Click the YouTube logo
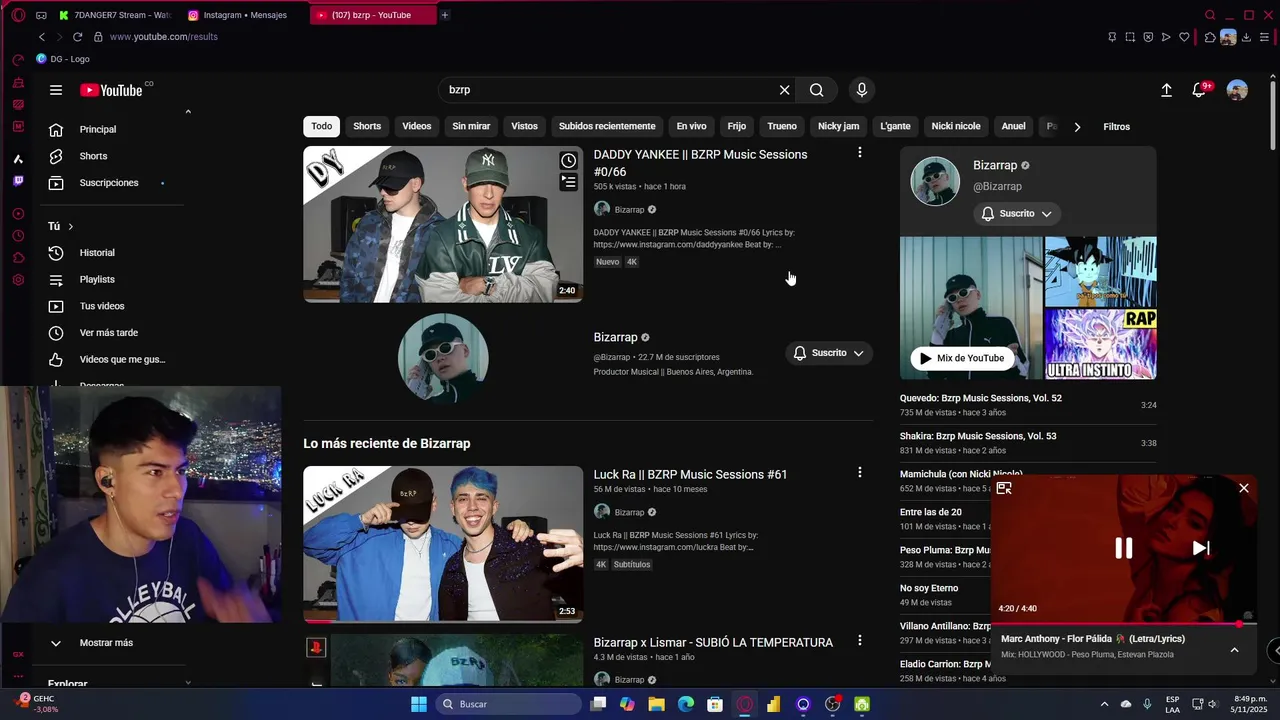 pyautogui.click(x=112, y=90)
